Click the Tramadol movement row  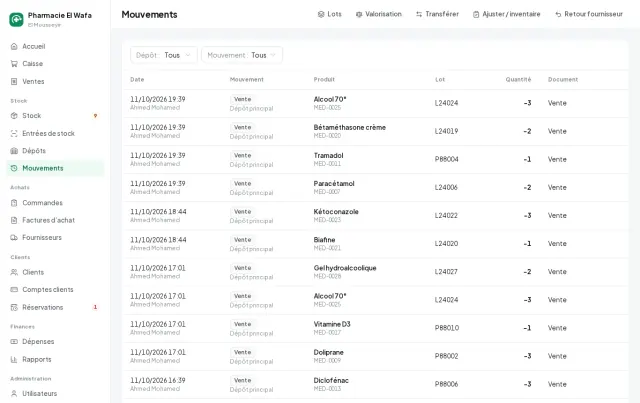(x=375, y=160)
